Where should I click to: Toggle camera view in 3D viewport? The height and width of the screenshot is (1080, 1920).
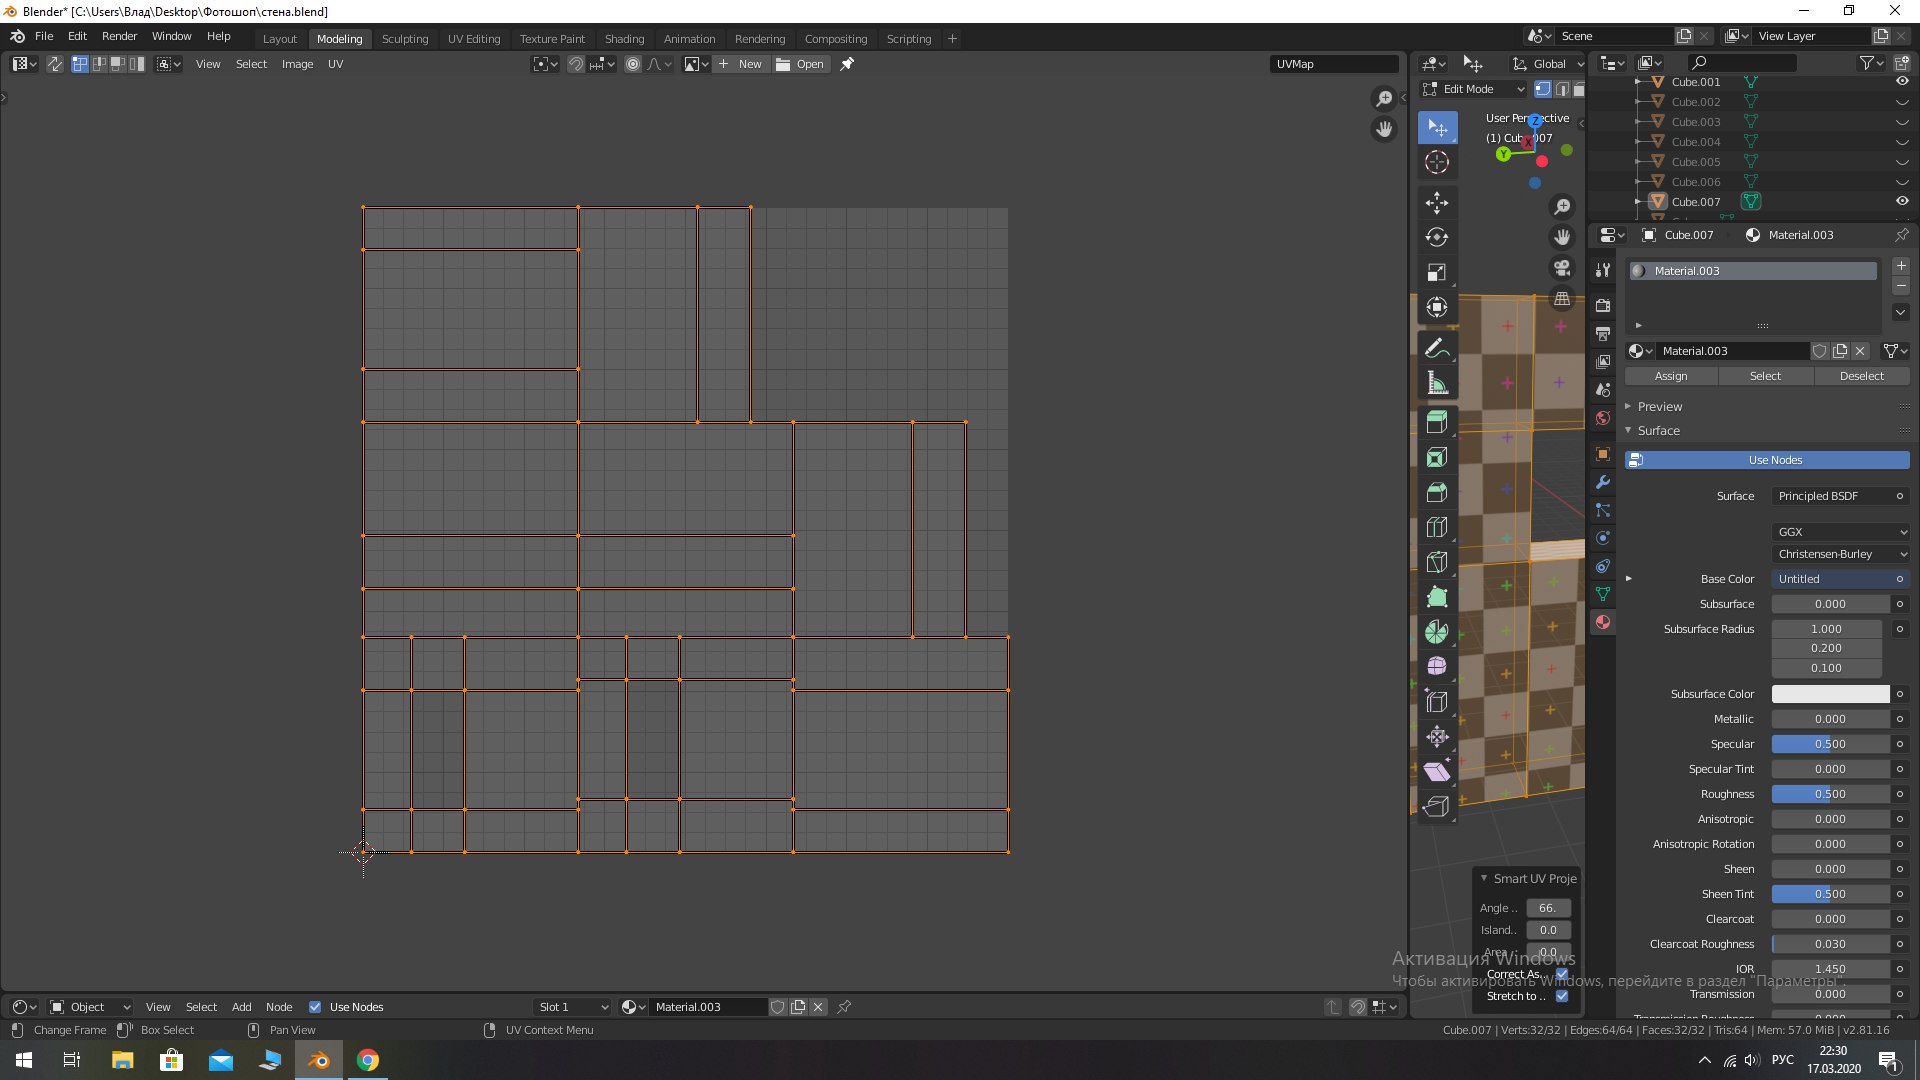pos(1562,268)
